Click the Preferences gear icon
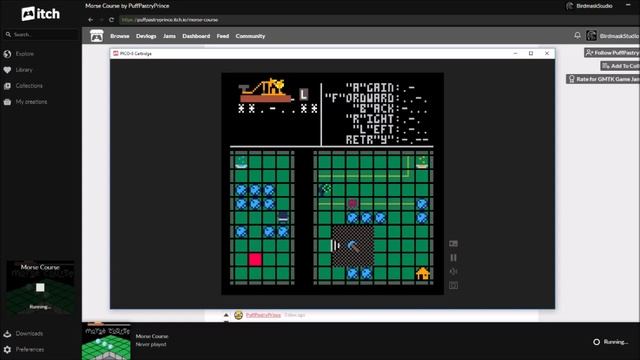 pos(7,349)
